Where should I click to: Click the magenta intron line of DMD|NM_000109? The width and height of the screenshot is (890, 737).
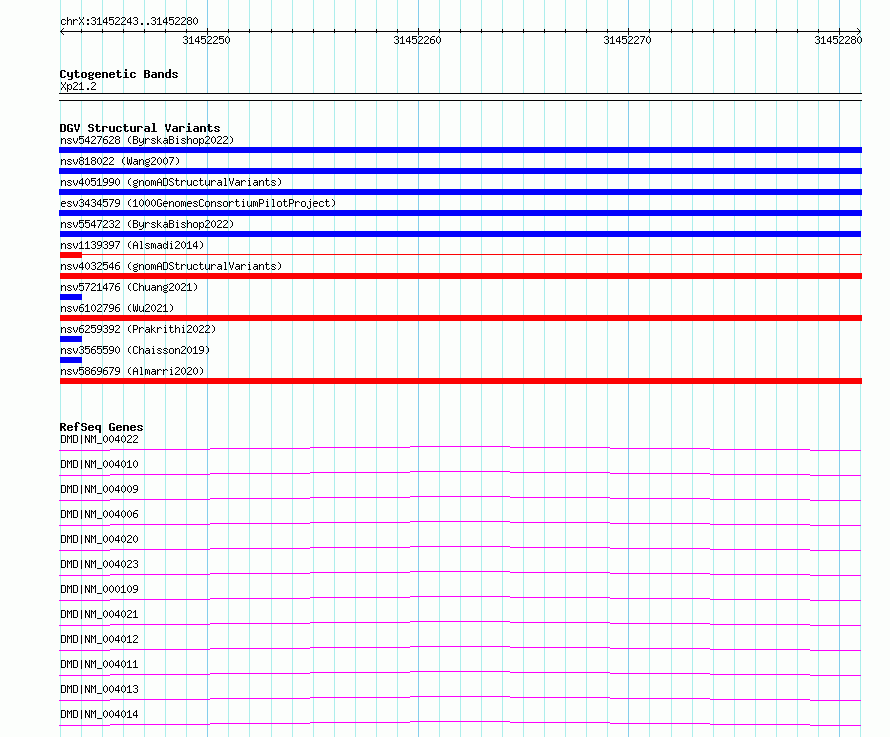pyautogui.click(x=460, y=597)
